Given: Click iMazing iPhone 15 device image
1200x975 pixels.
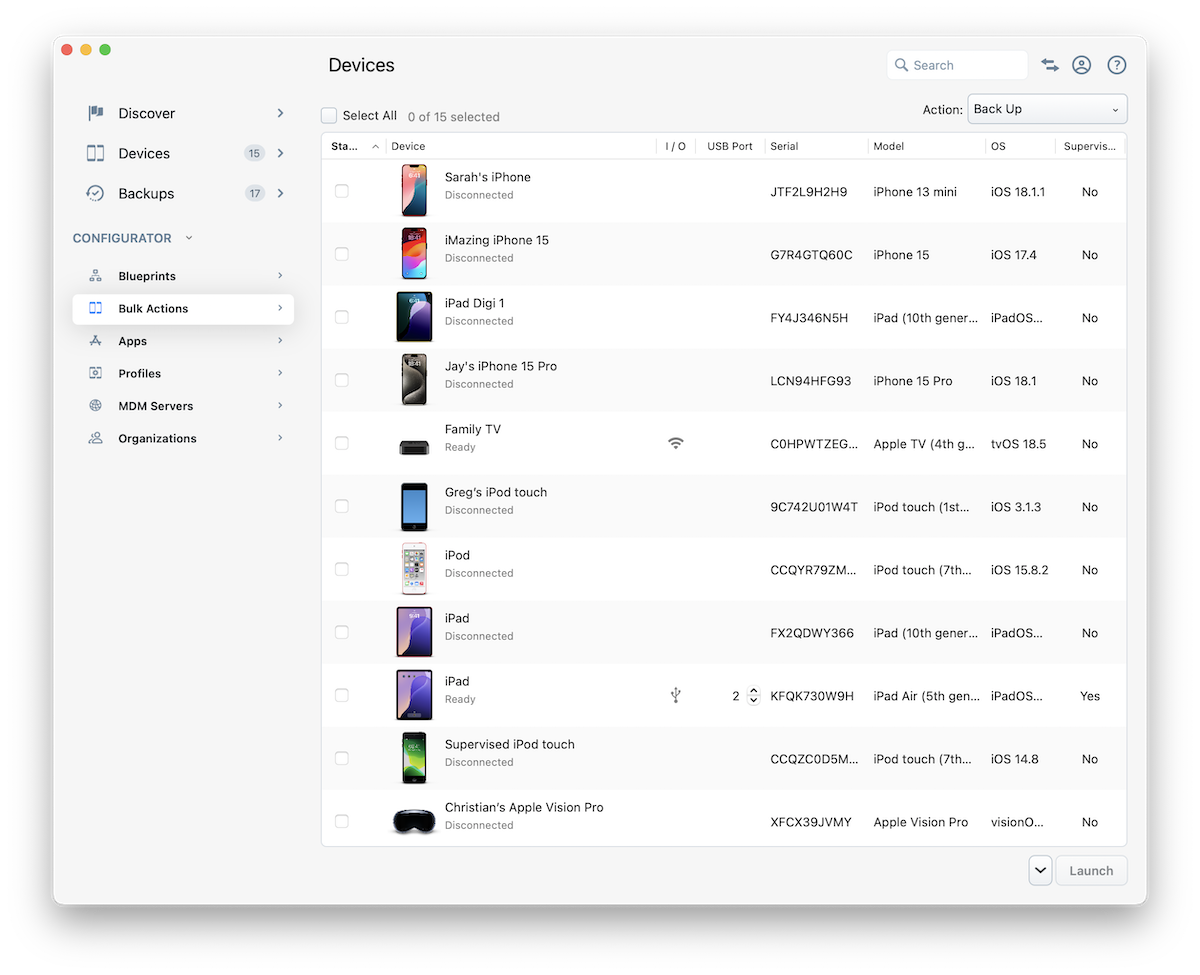Looking at the screenshot, I should pos(414,254).
